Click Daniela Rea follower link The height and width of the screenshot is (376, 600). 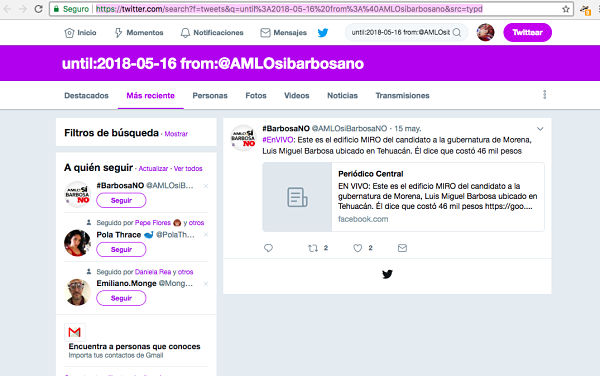pos(153,272)
